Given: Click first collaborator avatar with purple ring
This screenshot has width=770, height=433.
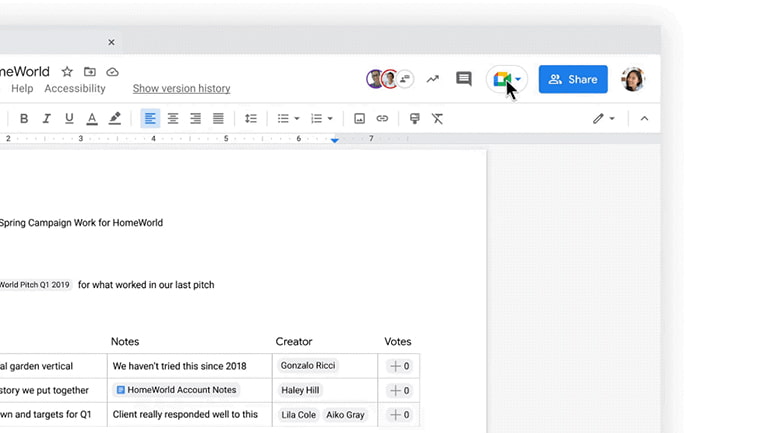Looking at the screenshot, I should click(x=374, y=79).
